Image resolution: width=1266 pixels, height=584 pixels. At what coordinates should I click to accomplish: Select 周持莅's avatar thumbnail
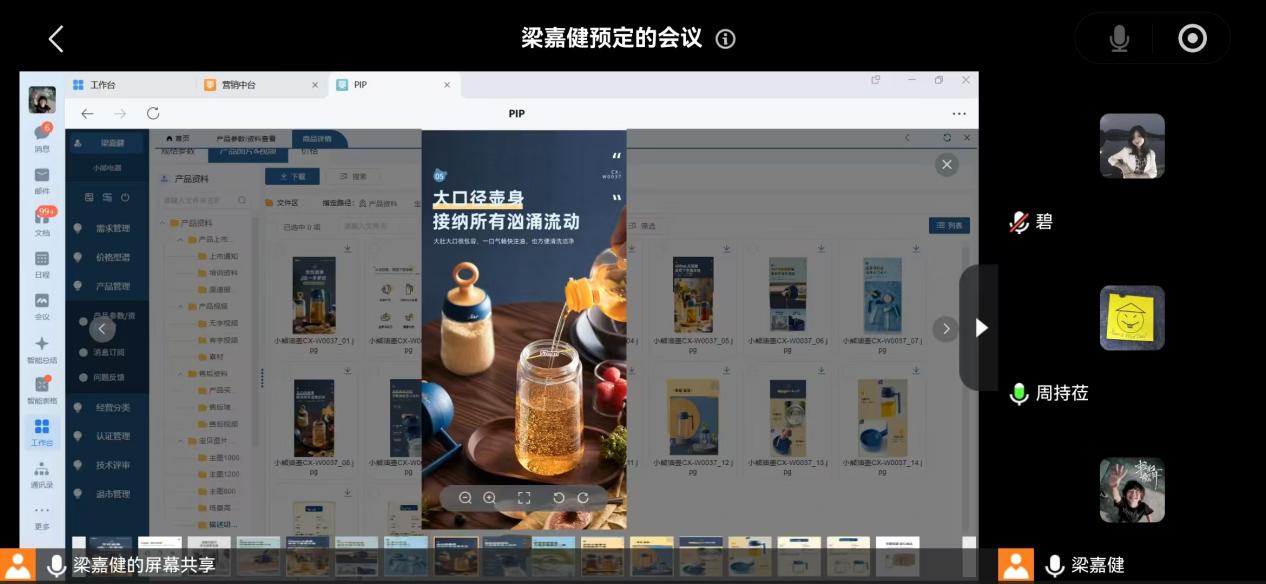coord(1132,318)
